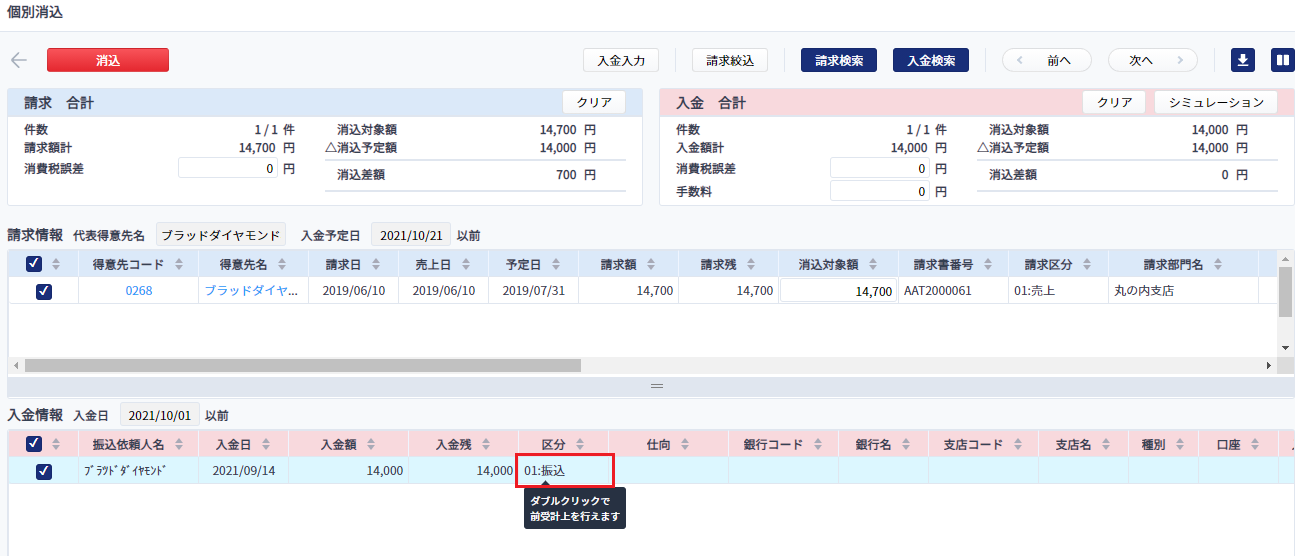Open 入金入力 screen

click(621, 60)
